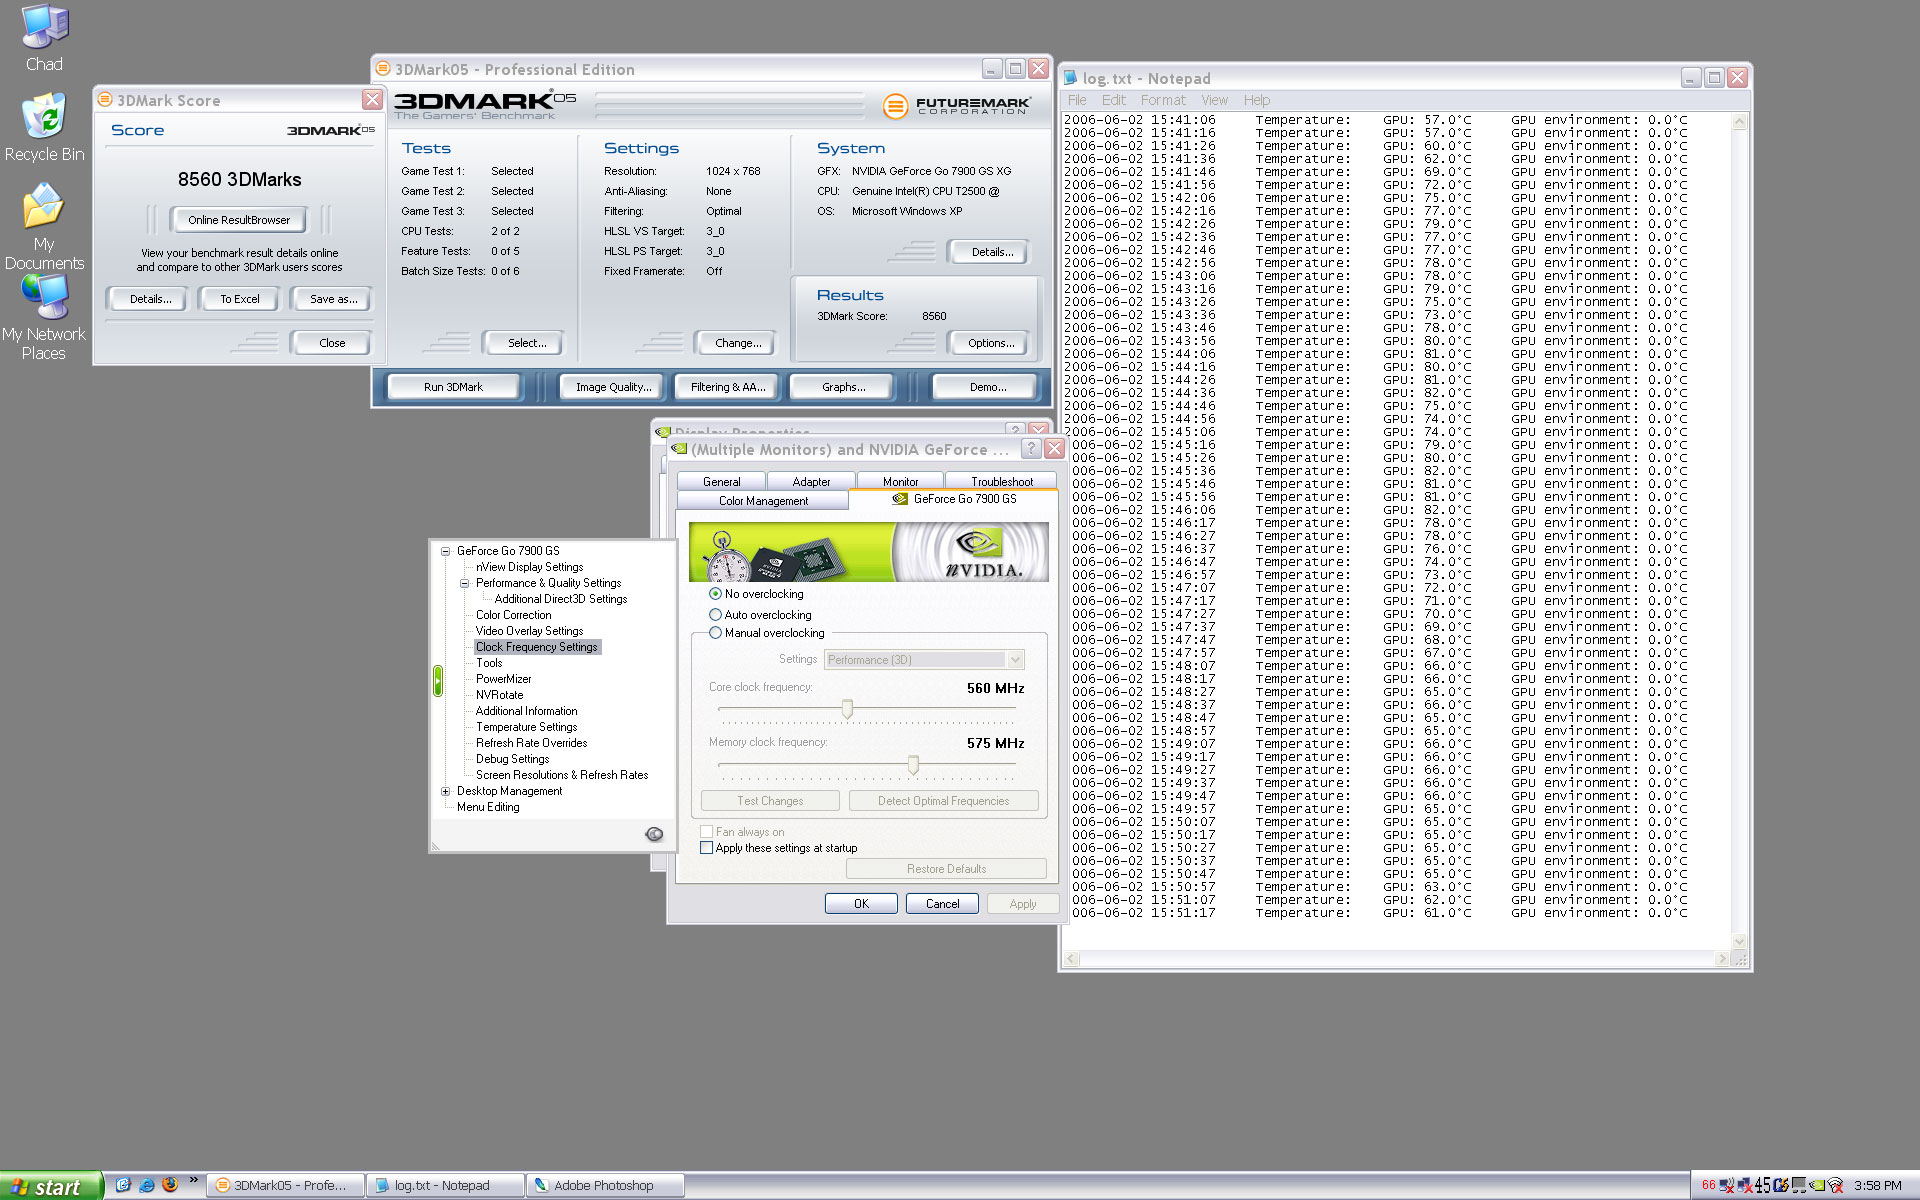
Task: Click the Online ResultBrowser button
Action: 239,220
